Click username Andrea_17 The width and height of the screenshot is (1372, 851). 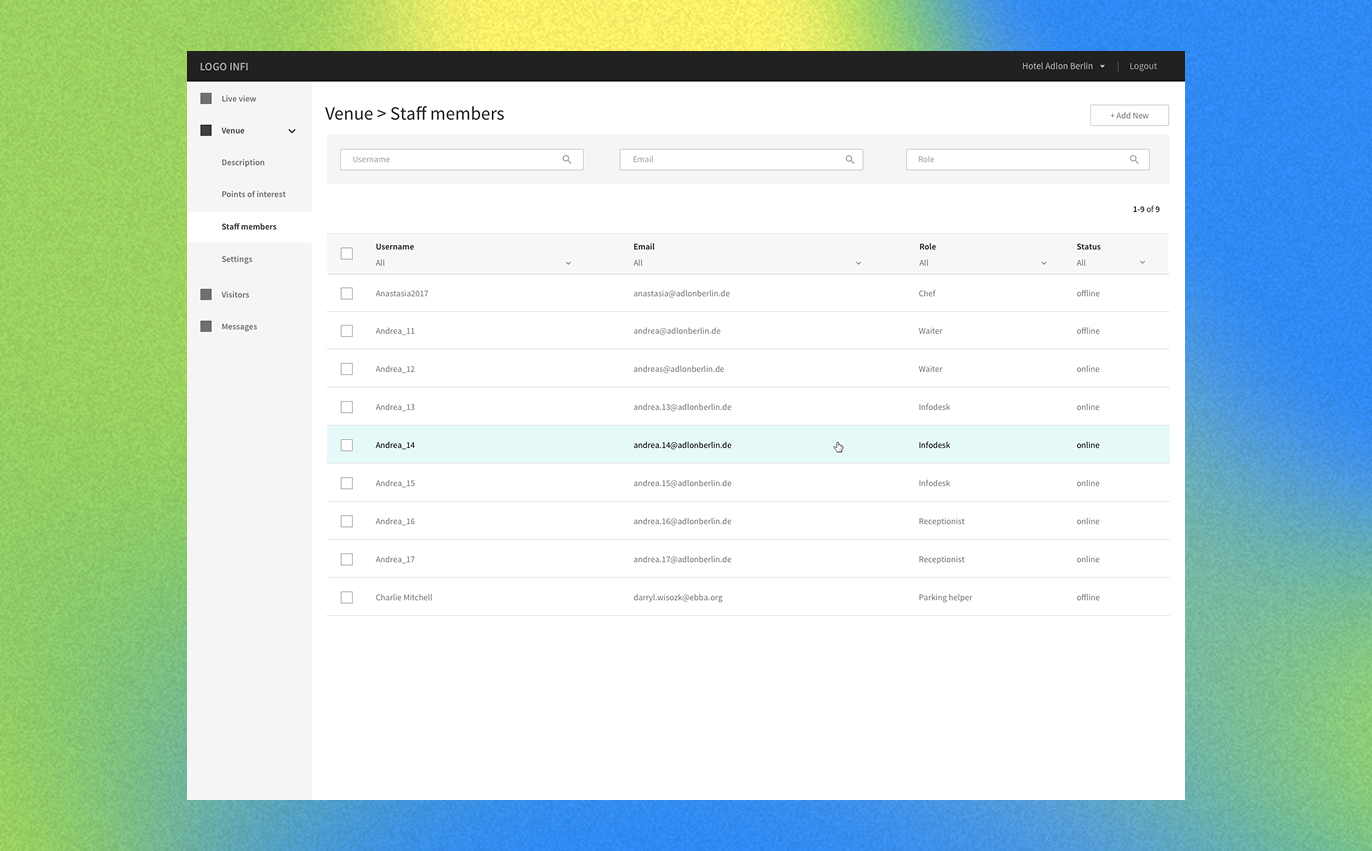[395, 559]
